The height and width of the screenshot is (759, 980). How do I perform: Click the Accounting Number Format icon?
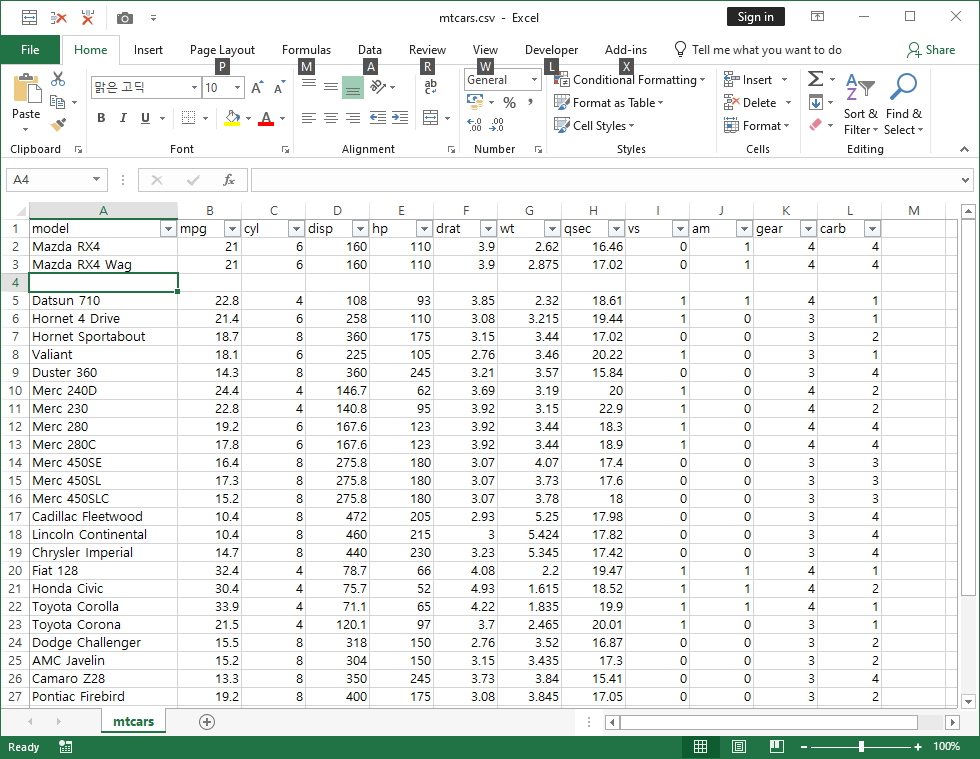(475, 102)
